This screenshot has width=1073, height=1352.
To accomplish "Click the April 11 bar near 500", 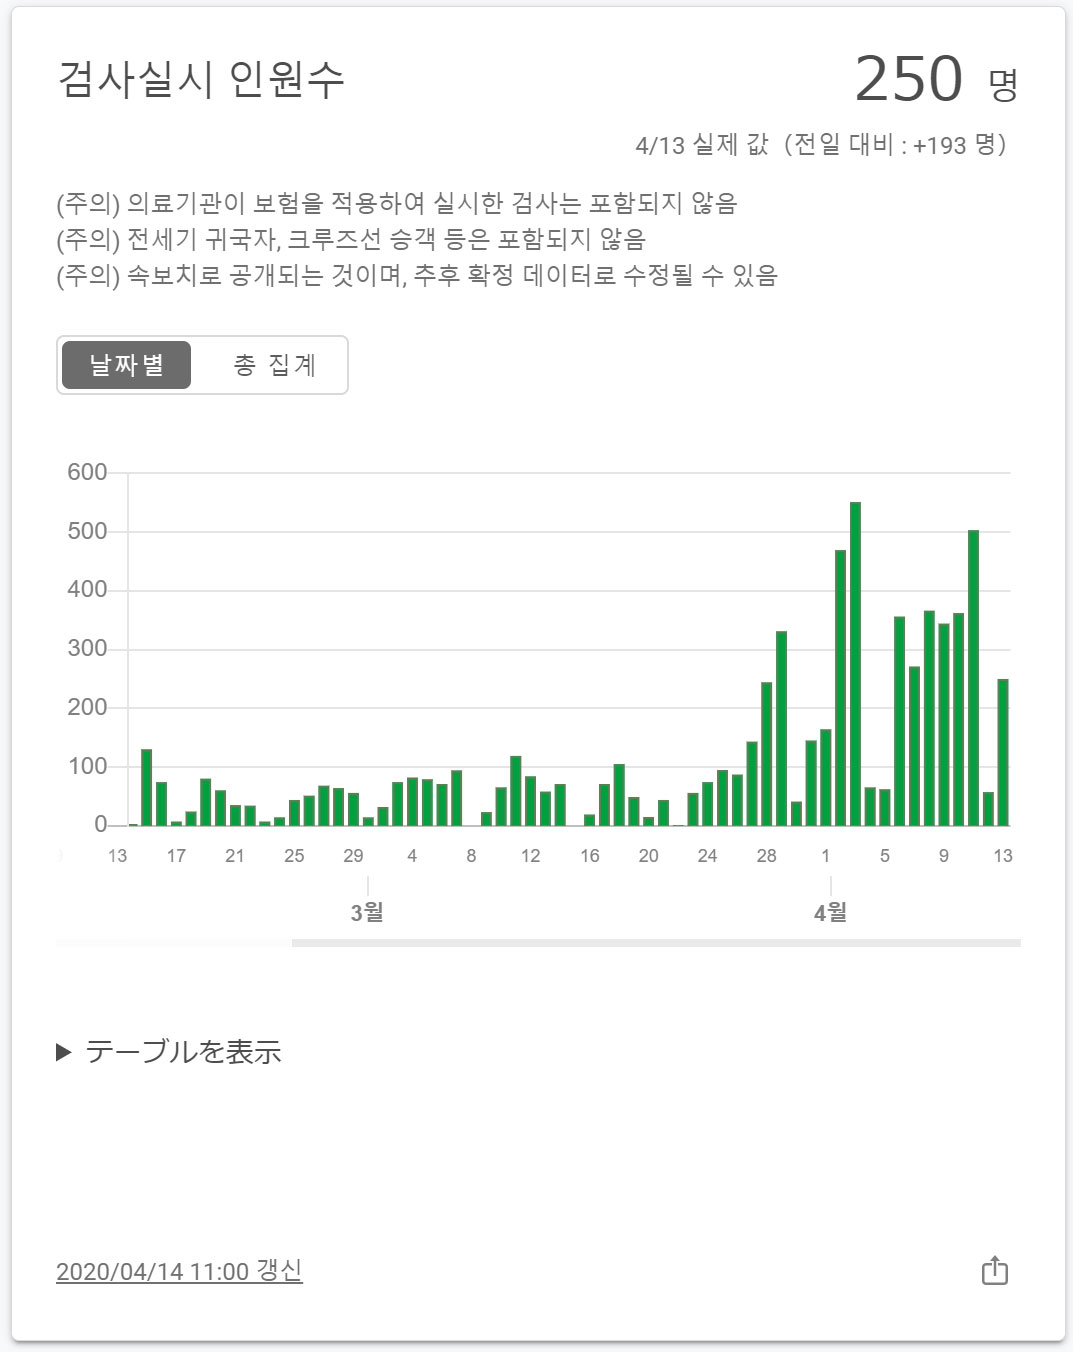I will click(x=973, y=678).
